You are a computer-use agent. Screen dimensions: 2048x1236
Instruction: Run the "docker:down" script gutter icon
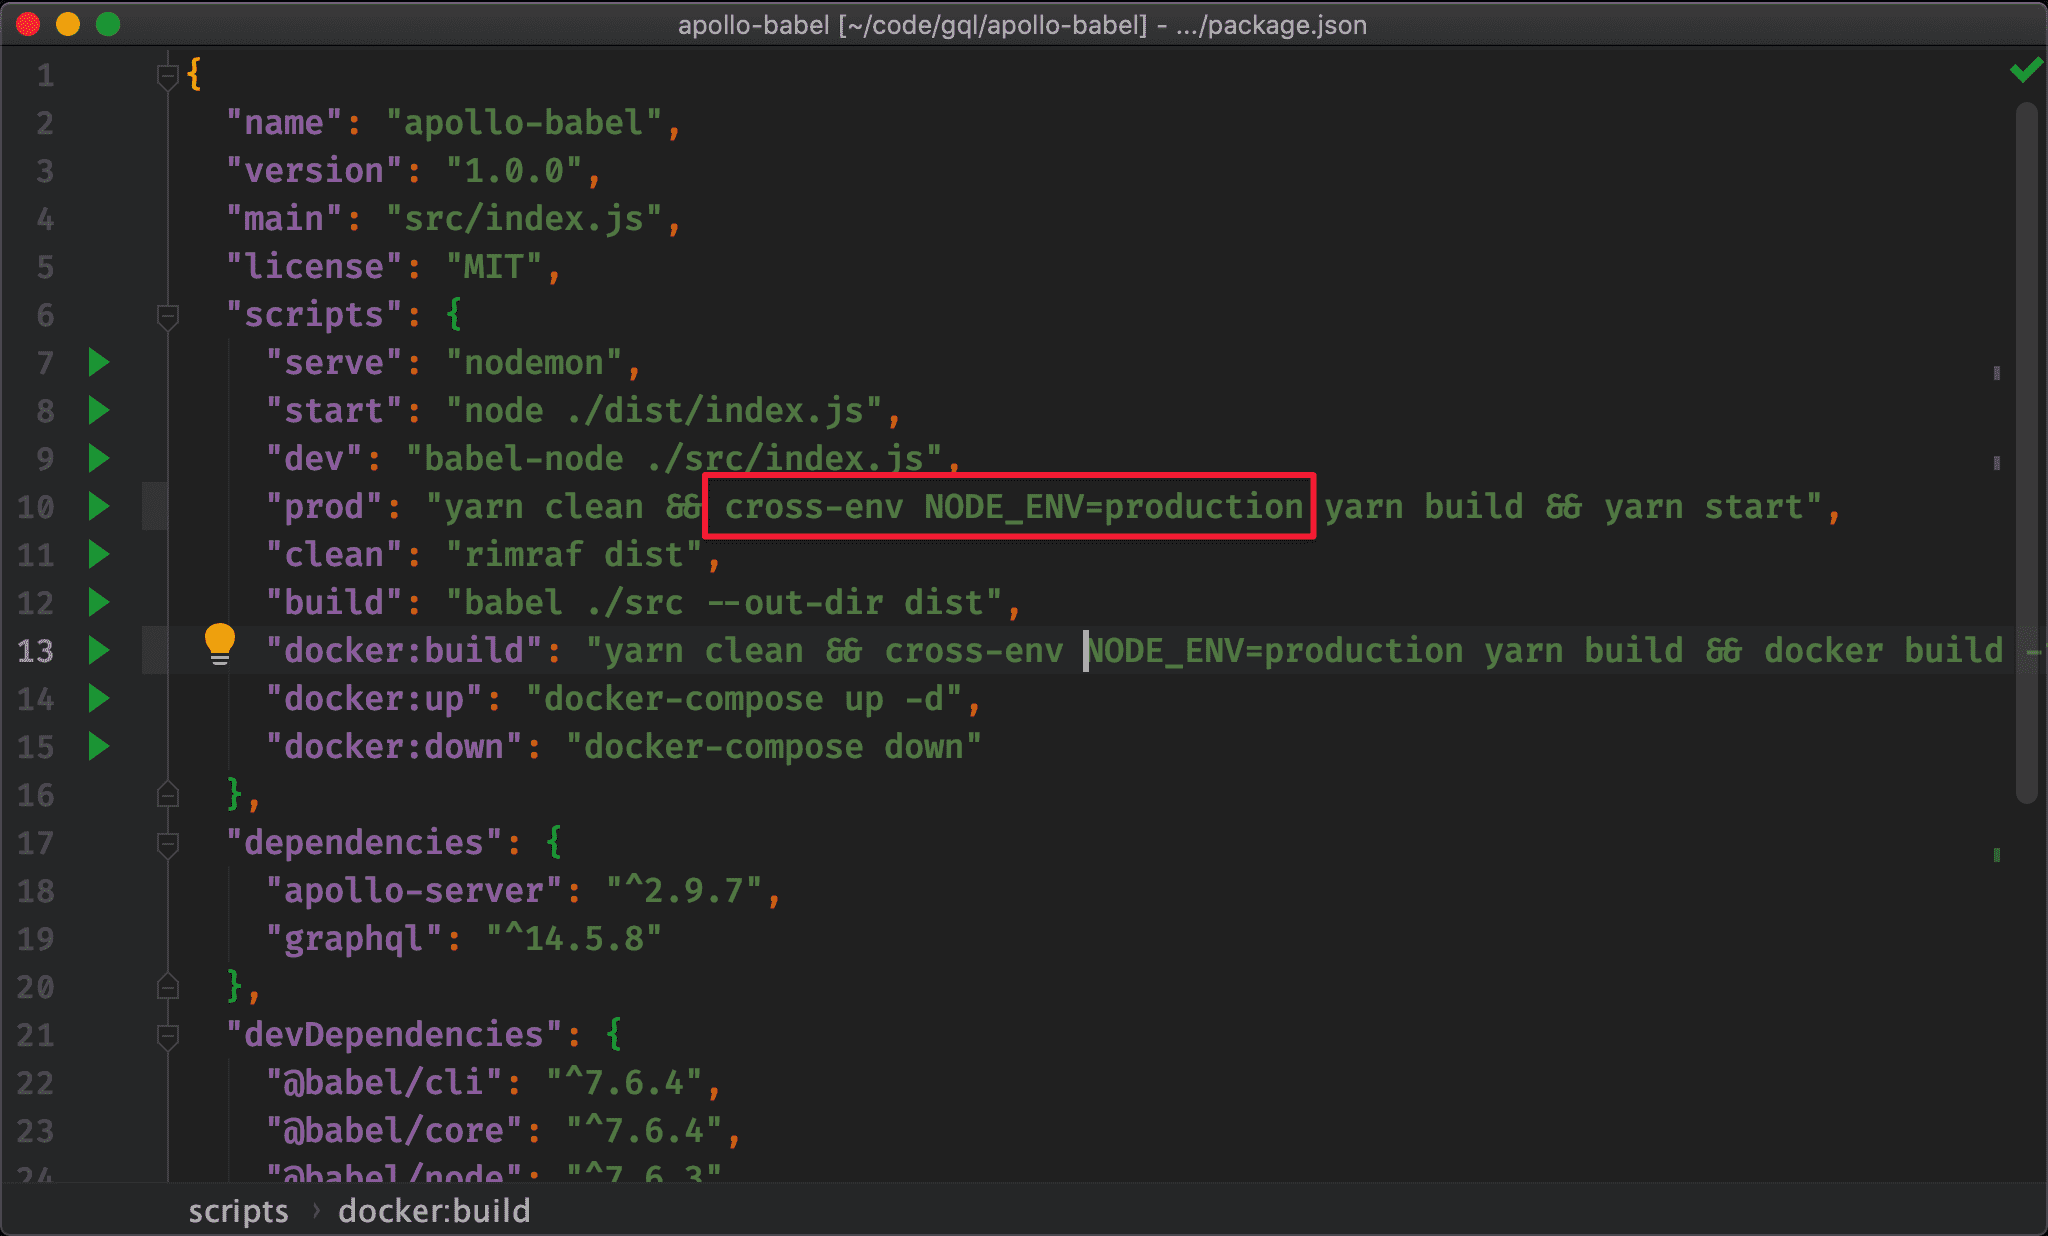[98, 746]
